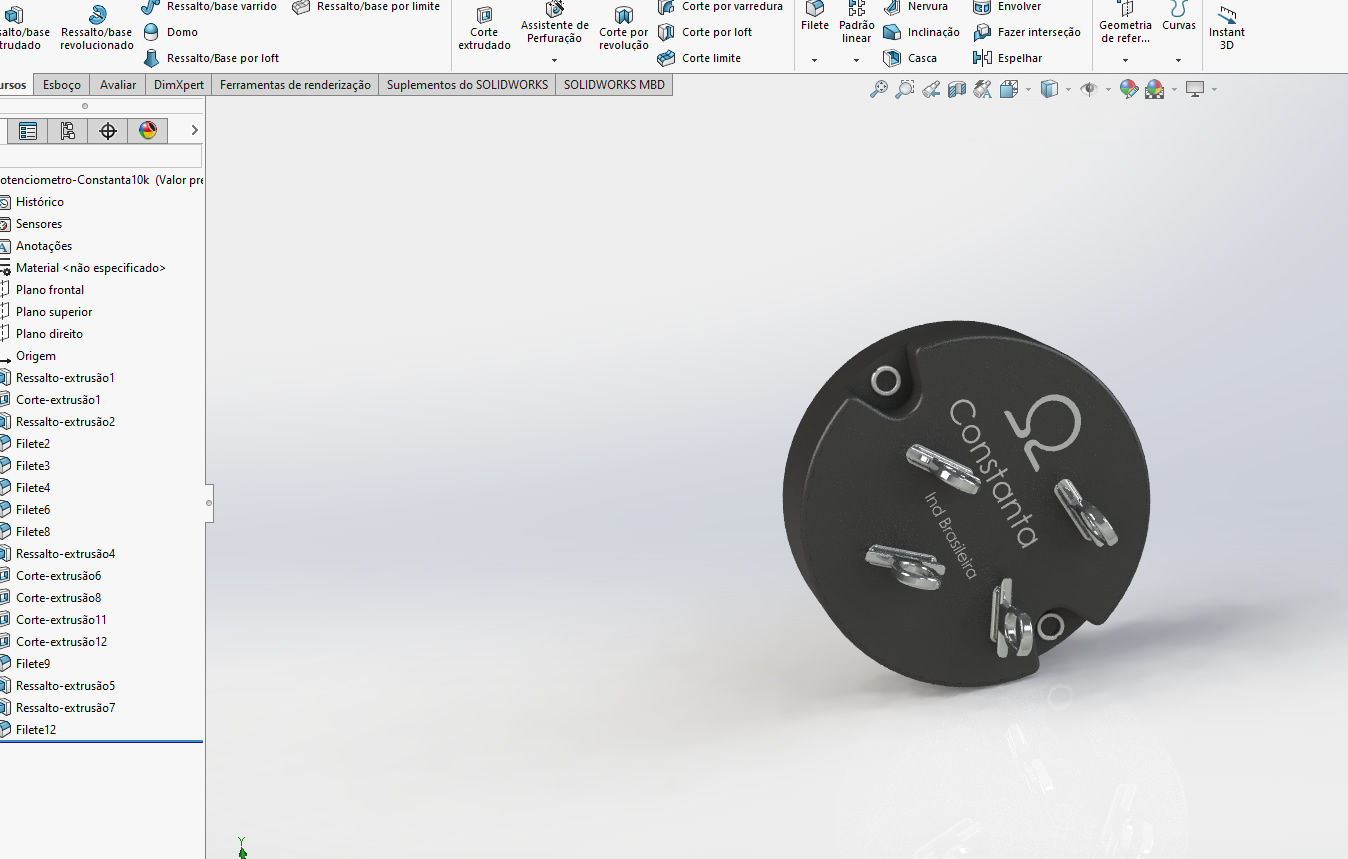1348x859 pixels.
Task: Select Material <não especificado> item
Action: pos(91,268)
